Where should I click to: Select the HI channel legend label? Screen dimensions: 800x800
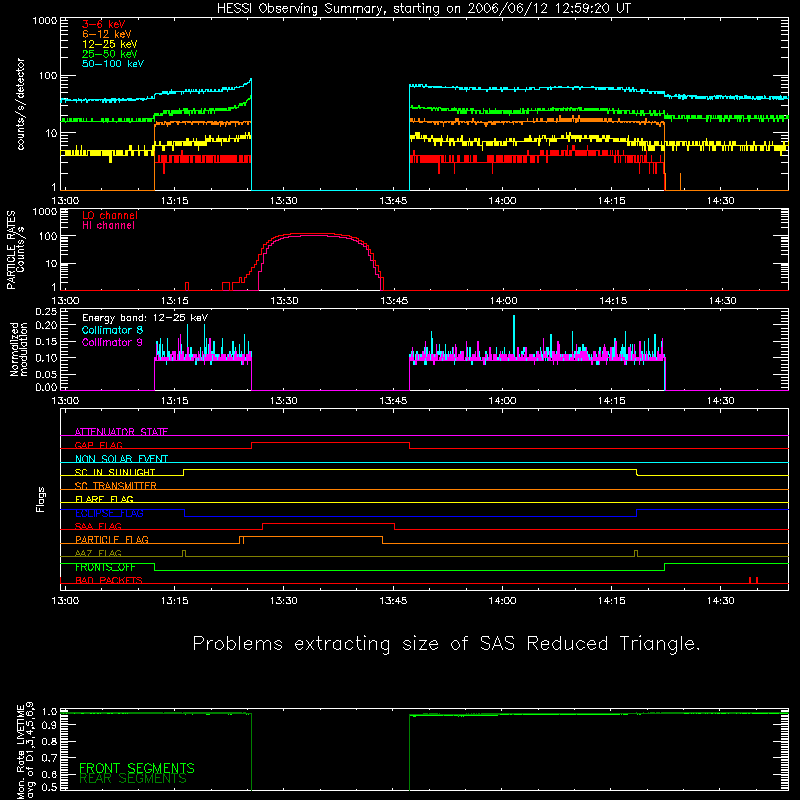[x=108, y=226]
